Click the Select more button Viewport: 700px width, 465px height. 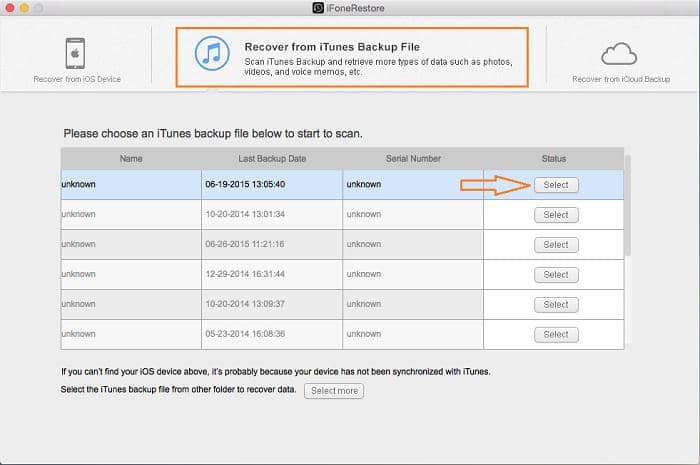(x=334, y=390)
